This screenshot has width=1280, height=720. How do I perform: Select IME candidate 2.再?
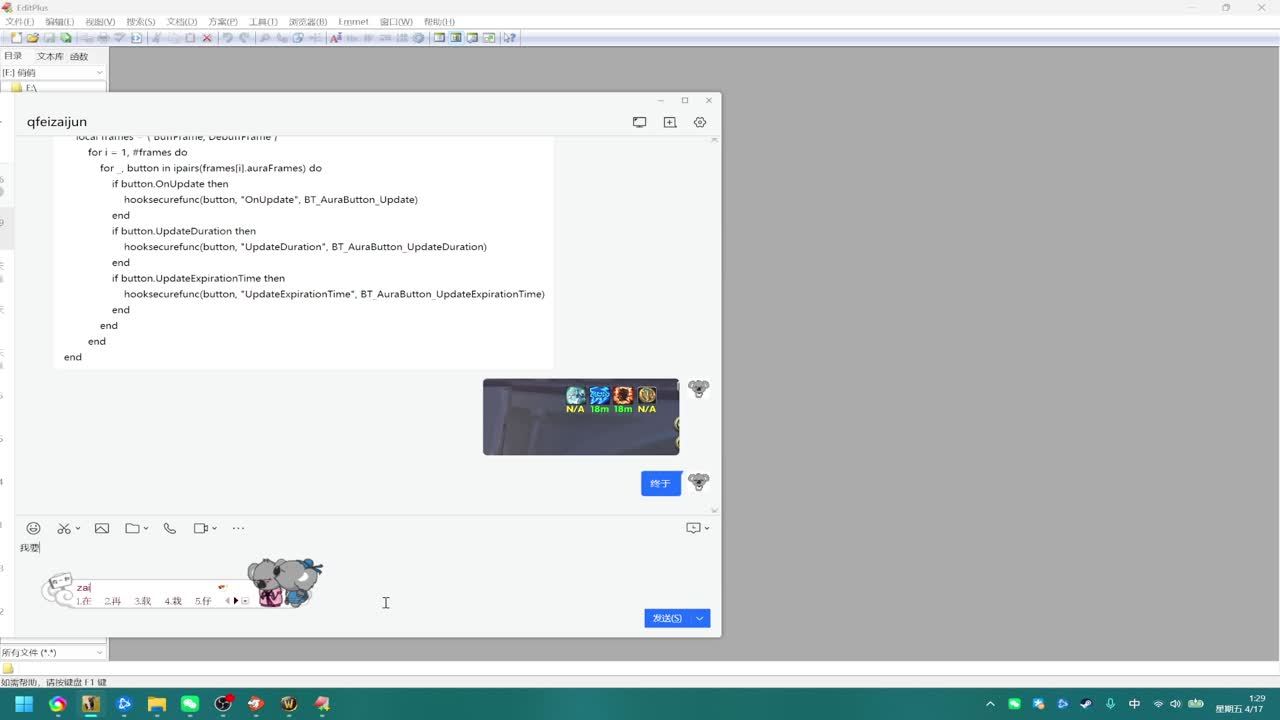point(113,601)
